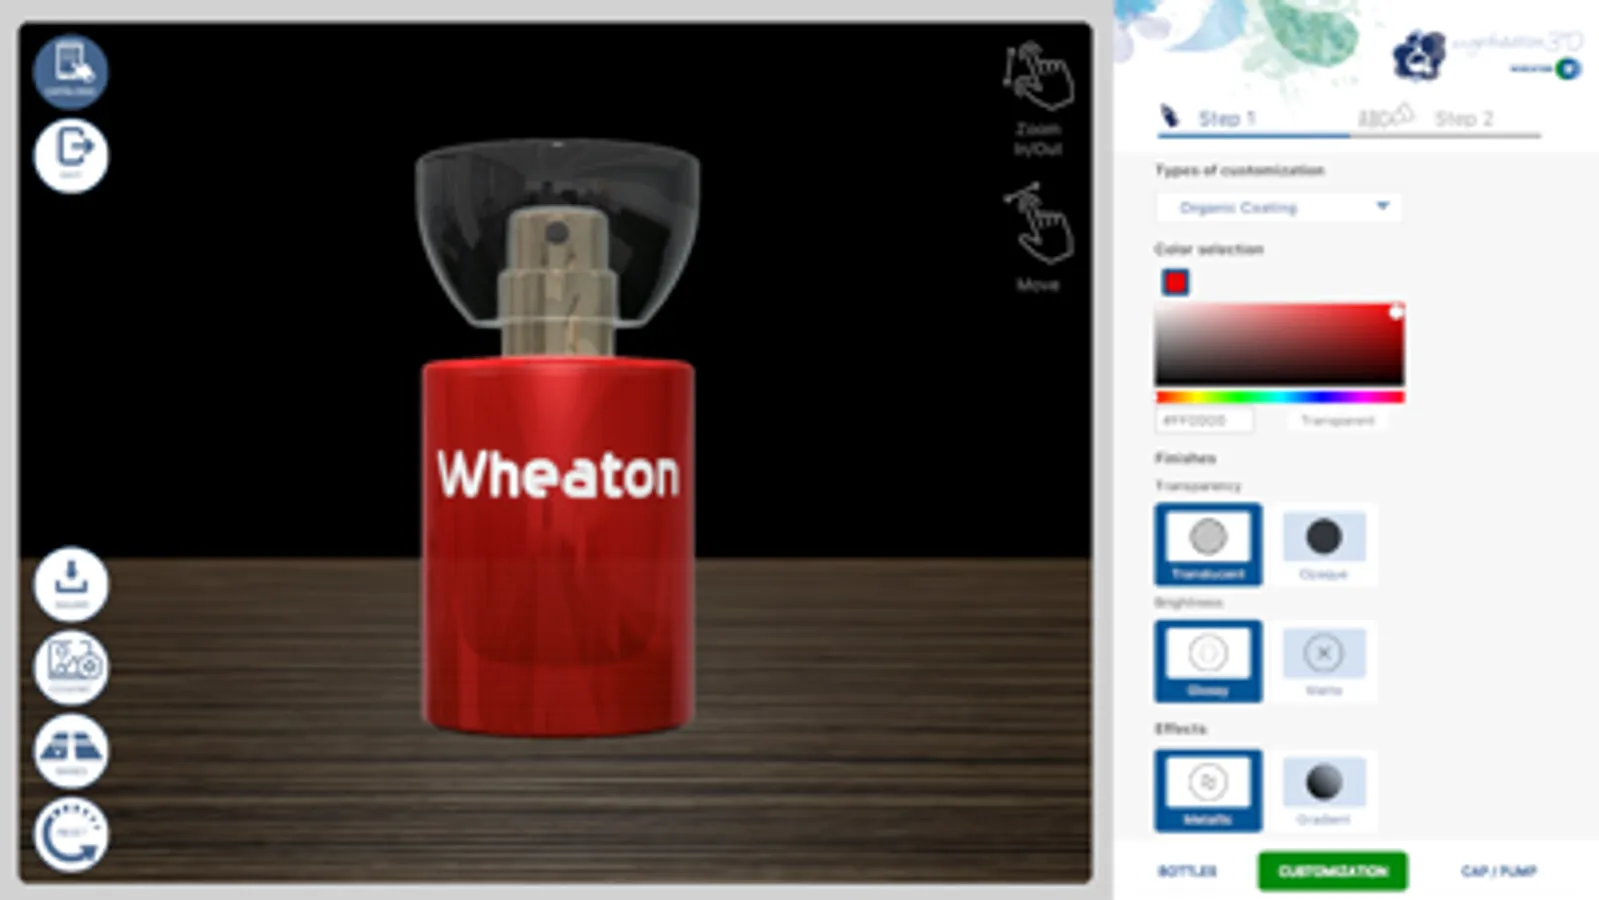Image resolution: width=1599 pixels, height=900 pixels.
Task: Open the Bottles section at the bottom
Action: [x=1187, y=871]
